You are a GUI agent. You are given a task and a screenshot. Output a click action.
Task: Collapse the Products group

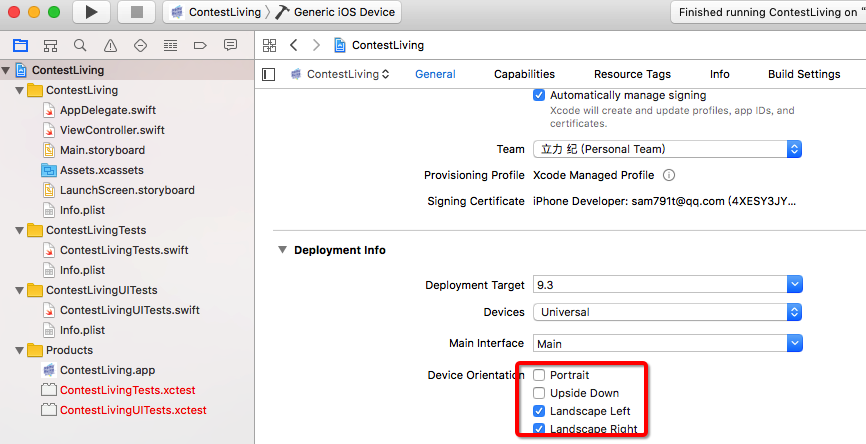(20, 350)
